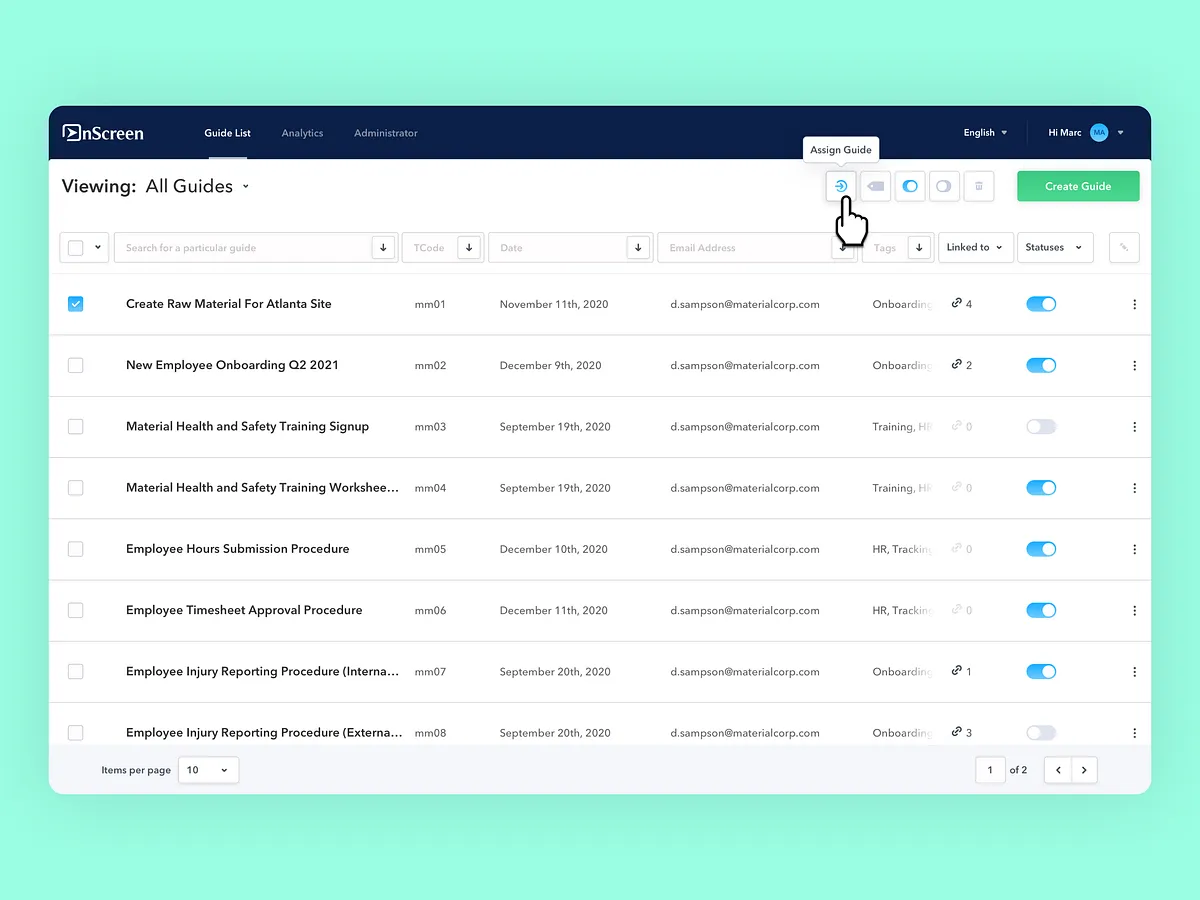Click the Assign Guide icon
Image resolution: width=1200 pixels, height=900 pixels.
[840, 186]
